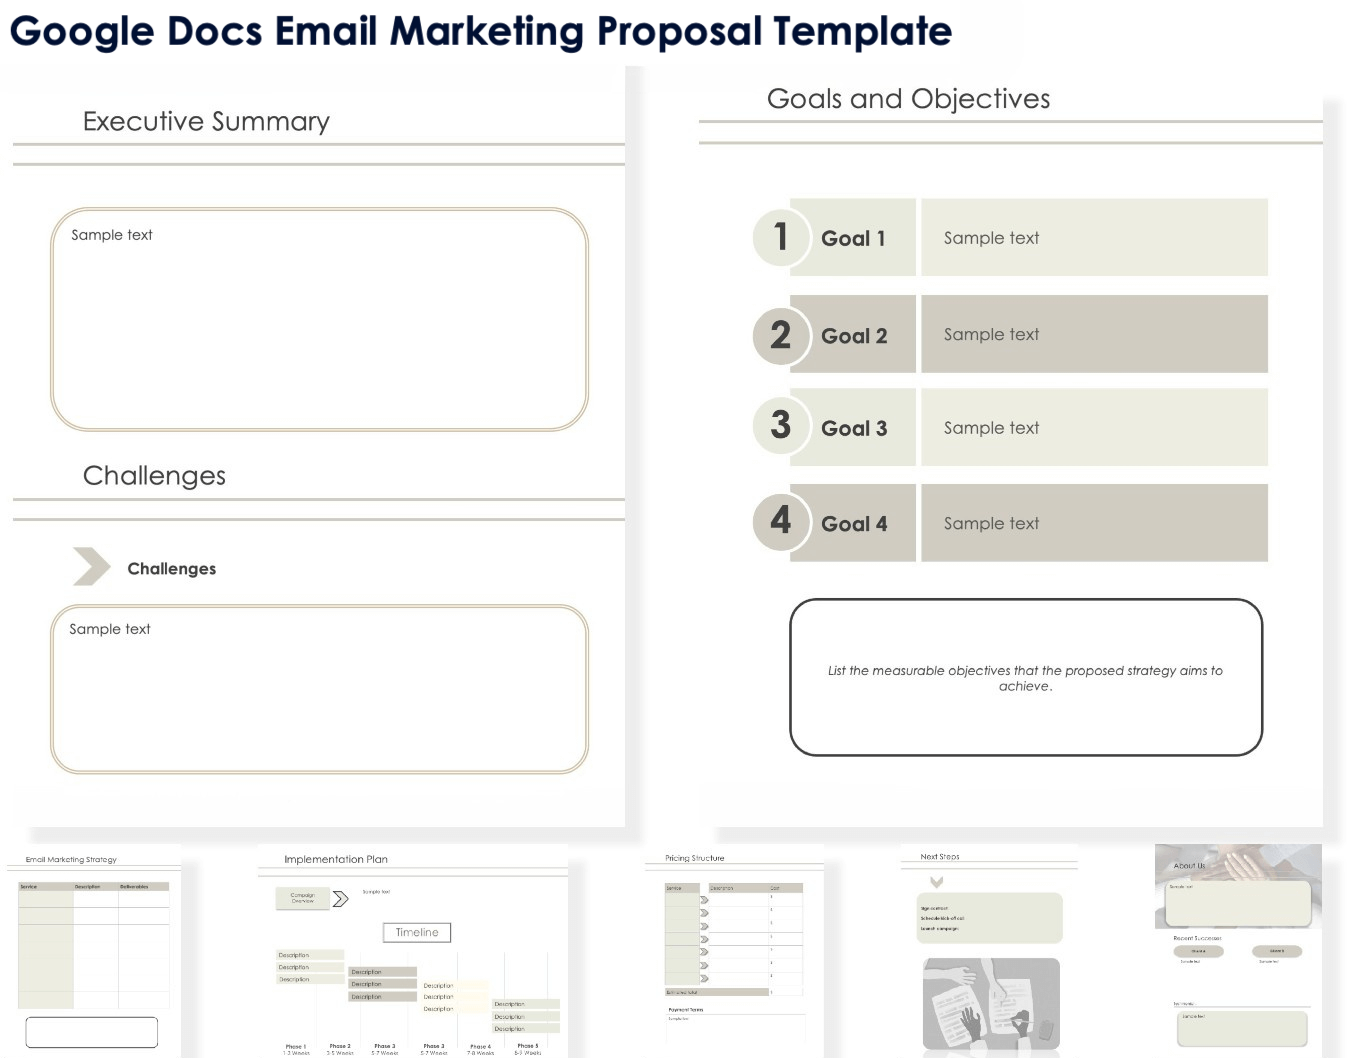Open the Pricing Structure page thumbnail
The image size is (1356, 1058).
click(x=734, y=950)
